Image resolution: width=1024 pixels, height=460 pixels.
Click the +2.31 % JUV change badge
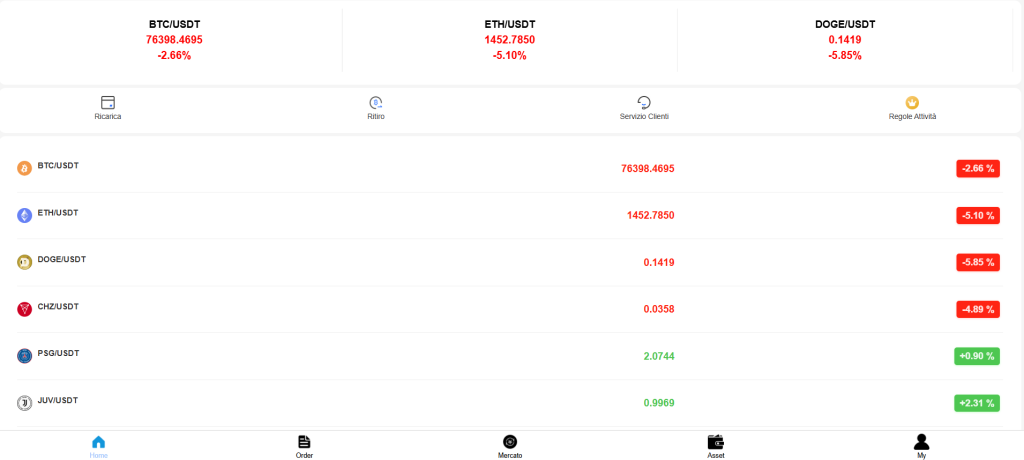tap(977, 403)
